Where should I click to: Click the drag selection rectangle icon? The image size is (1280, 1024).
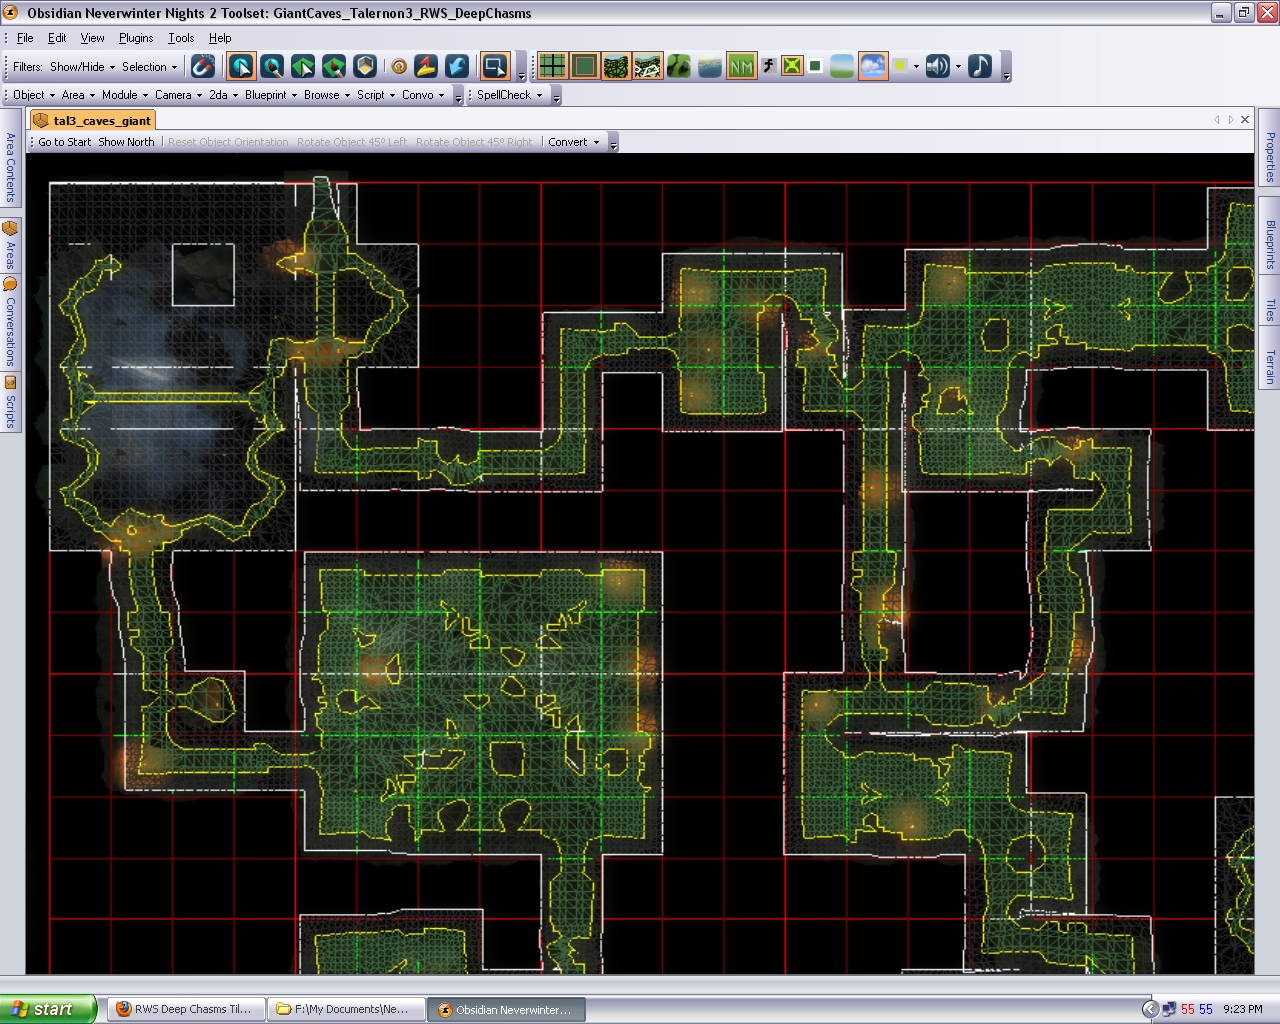(x=494, y=67)
